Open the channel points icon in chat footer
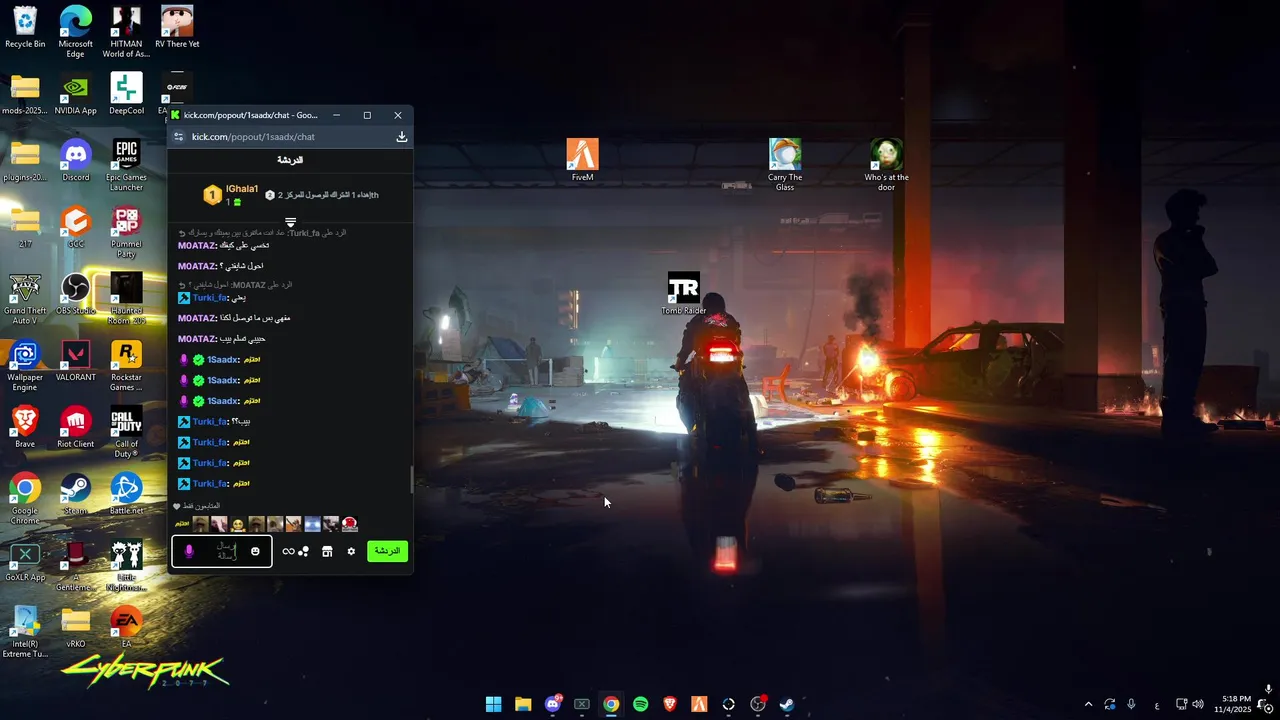 click(x=295, y=552)
